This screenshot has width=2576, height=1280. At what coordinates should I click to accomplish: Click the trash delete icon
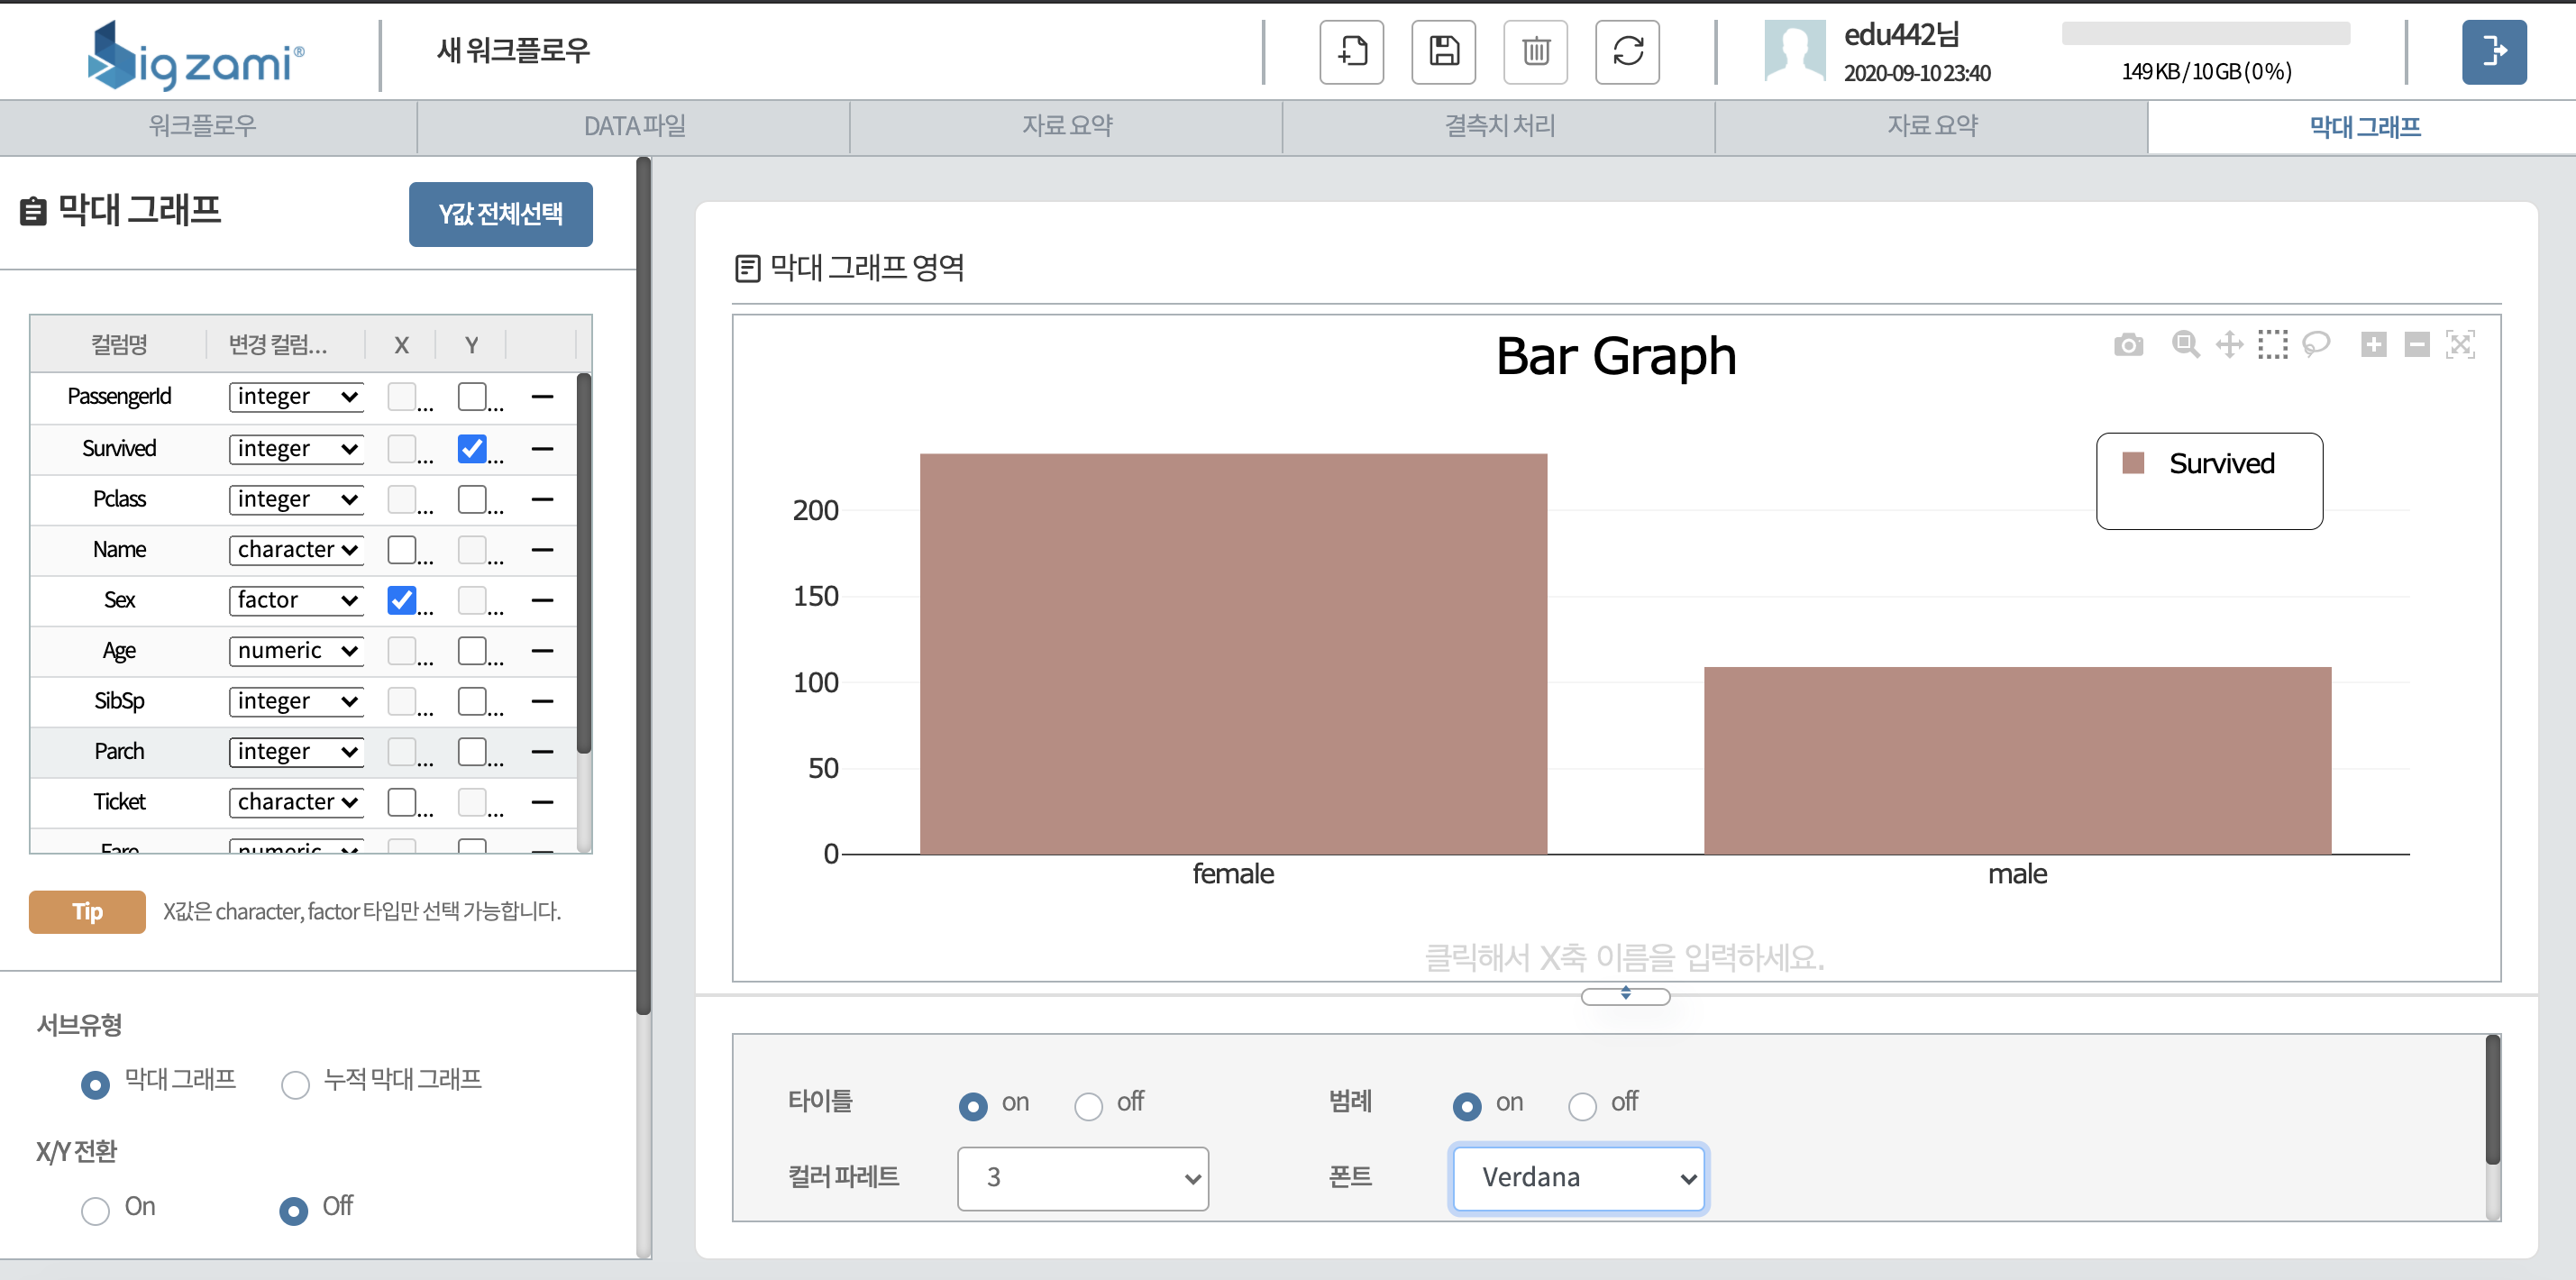1535,52
